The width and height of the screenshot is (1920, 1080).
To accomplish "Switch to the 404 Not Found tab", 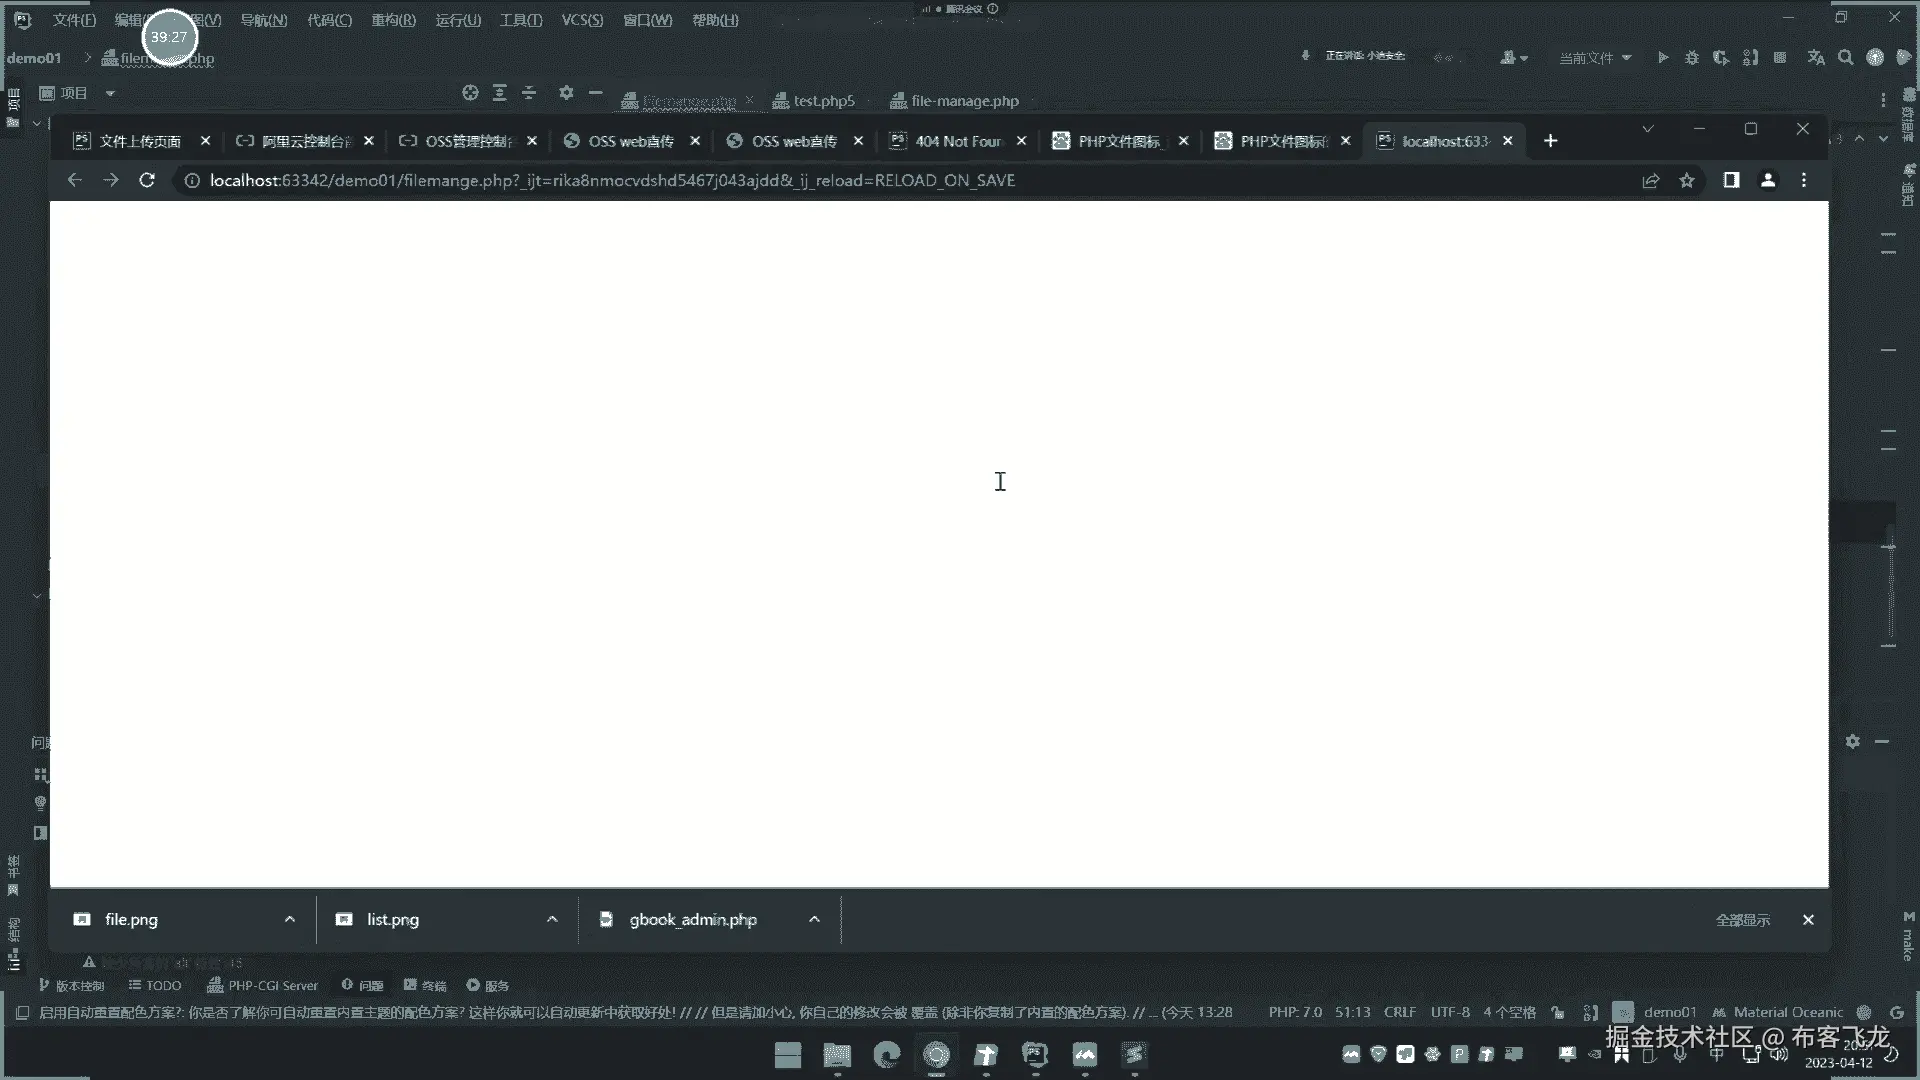I will coord(957,141).
